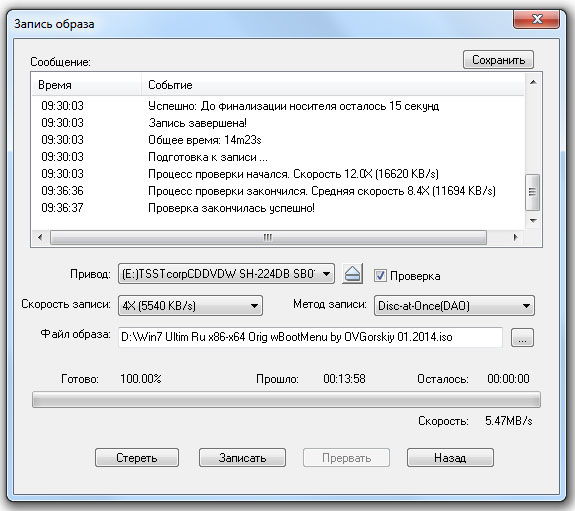
Task: Click the horizontal scrollbar right arrow
Action: tap(515, 237)
